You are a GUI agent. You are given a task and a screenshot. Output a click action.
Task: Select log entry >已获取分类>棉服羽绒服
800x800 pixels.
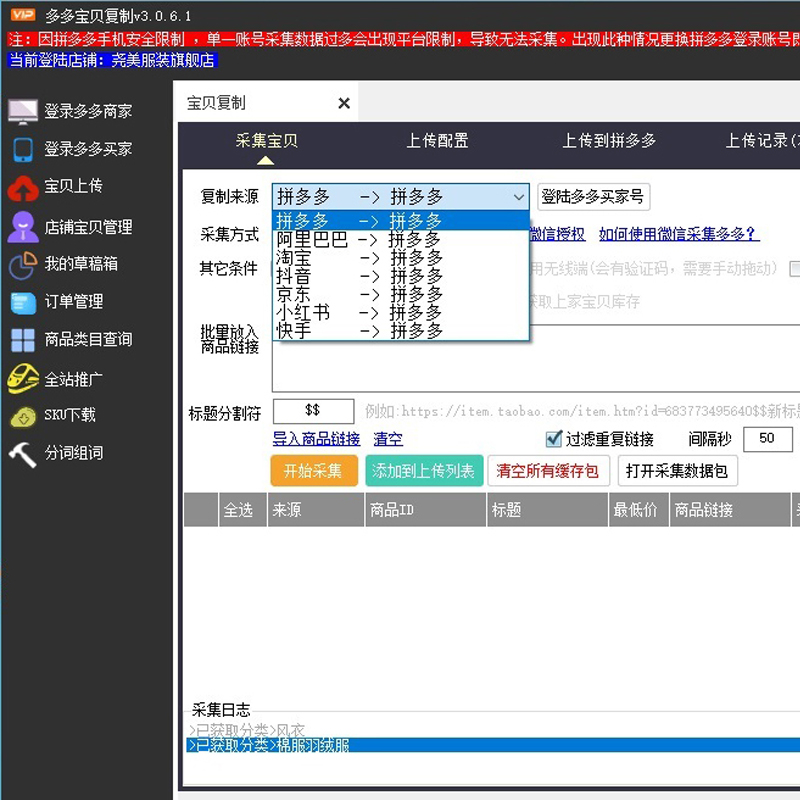click(493, 745)
